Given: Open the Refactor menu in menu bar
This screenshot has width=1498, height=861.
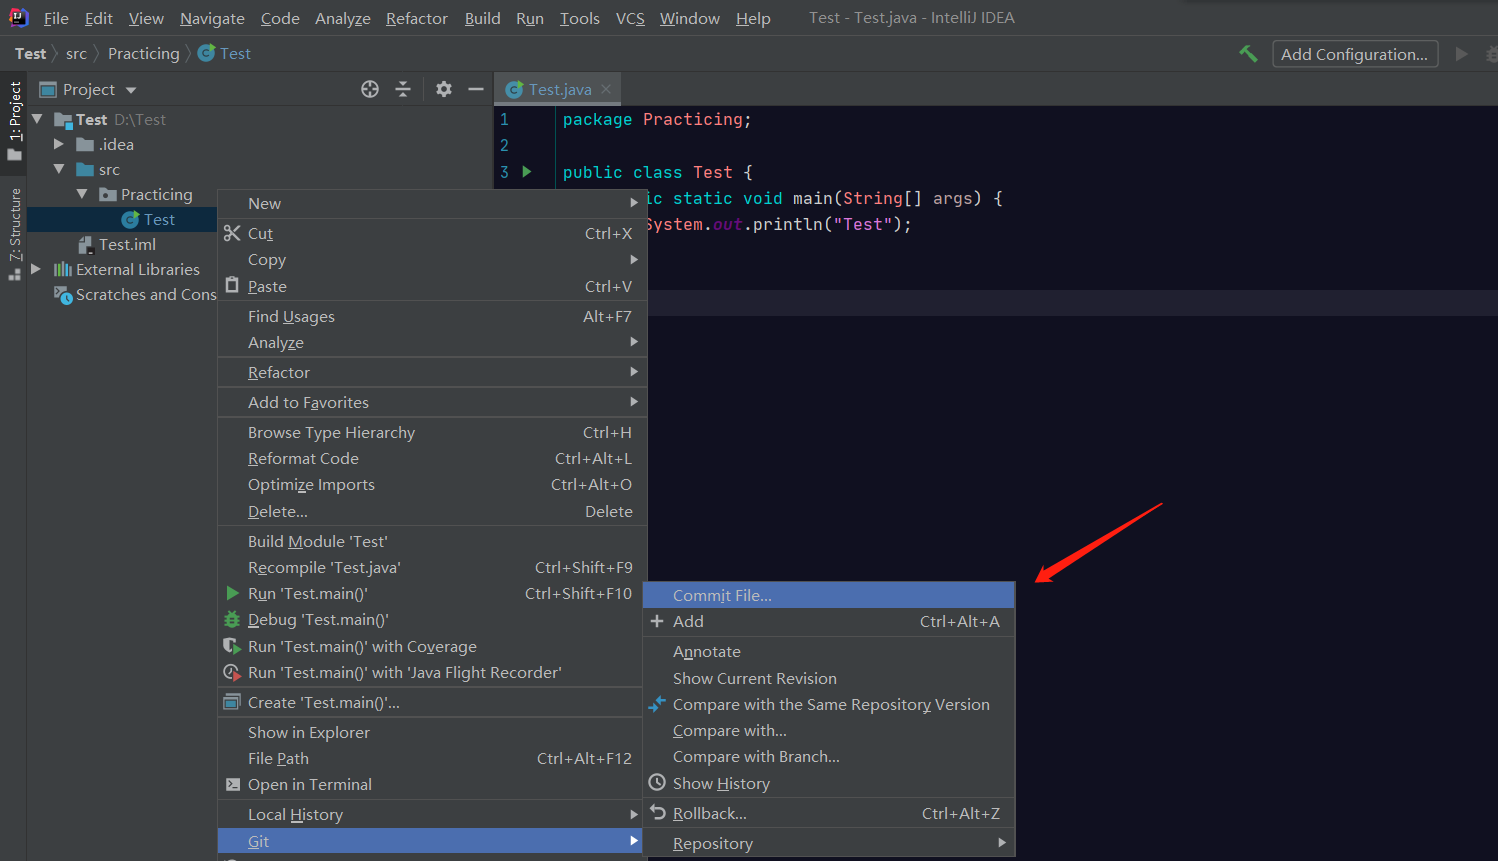Looking at the screenshot, I should [x=417, y=18].
